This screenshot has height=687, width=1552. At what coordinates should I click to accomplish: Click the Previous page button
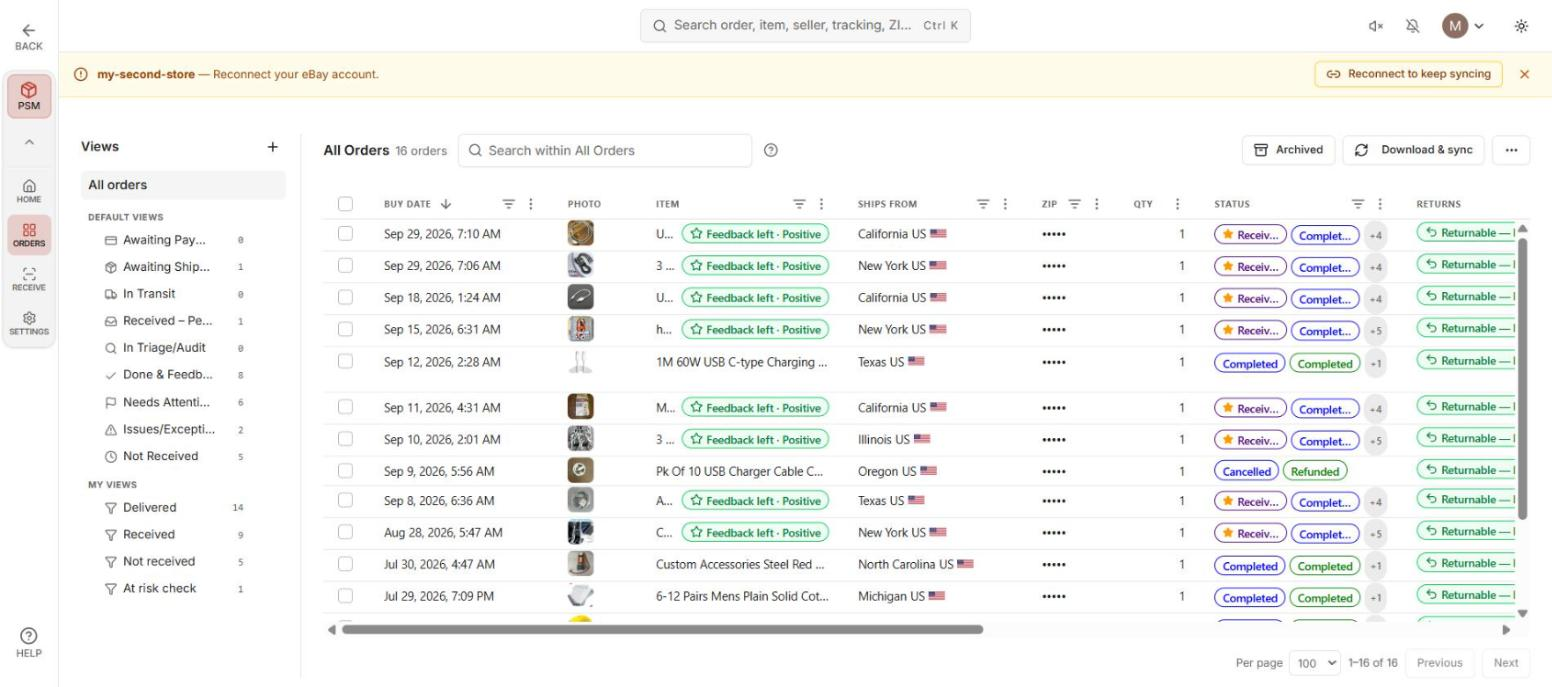coord(1439,663)
